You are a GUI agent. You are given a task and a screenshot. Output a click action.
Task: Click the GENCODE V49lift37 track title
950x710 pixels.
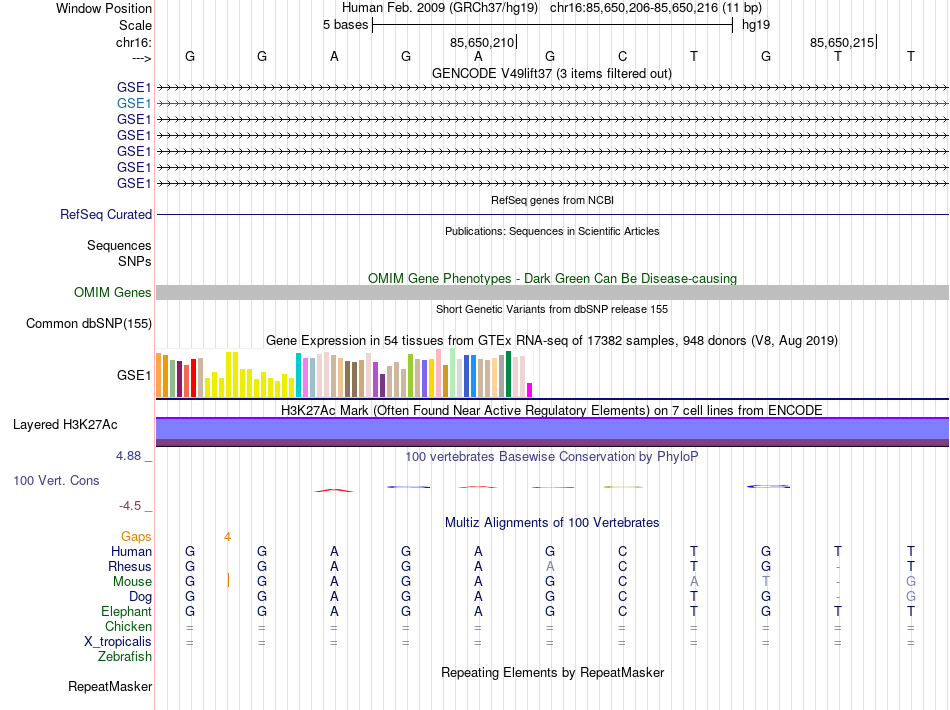[552, 74]
